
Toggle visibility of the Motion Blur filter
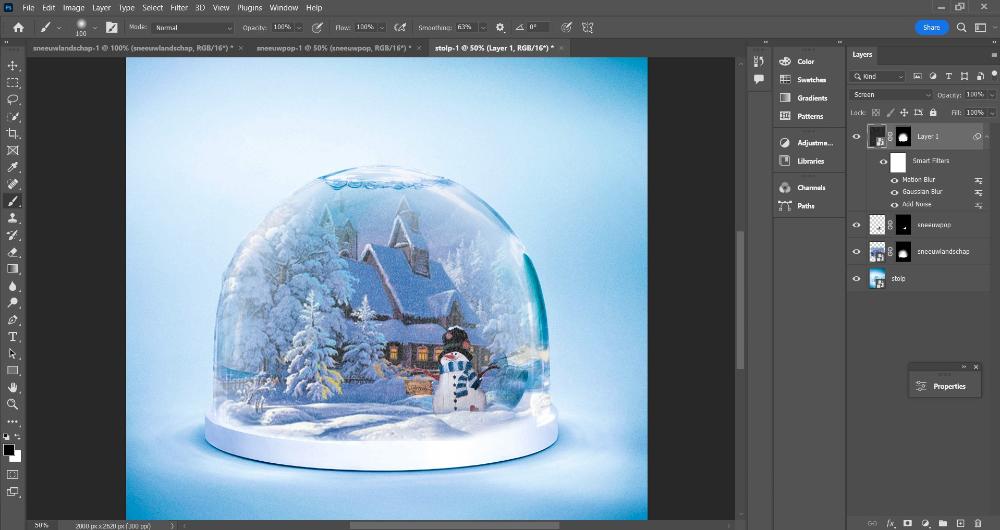point(894,180)
